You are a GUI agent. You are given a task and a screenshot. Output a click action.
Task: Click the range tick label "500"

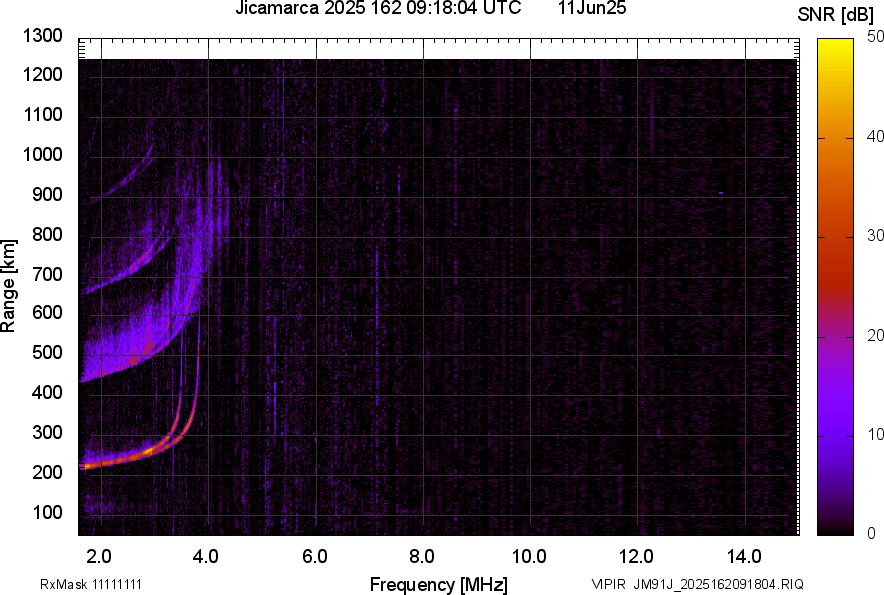click(x=47, y=352)
